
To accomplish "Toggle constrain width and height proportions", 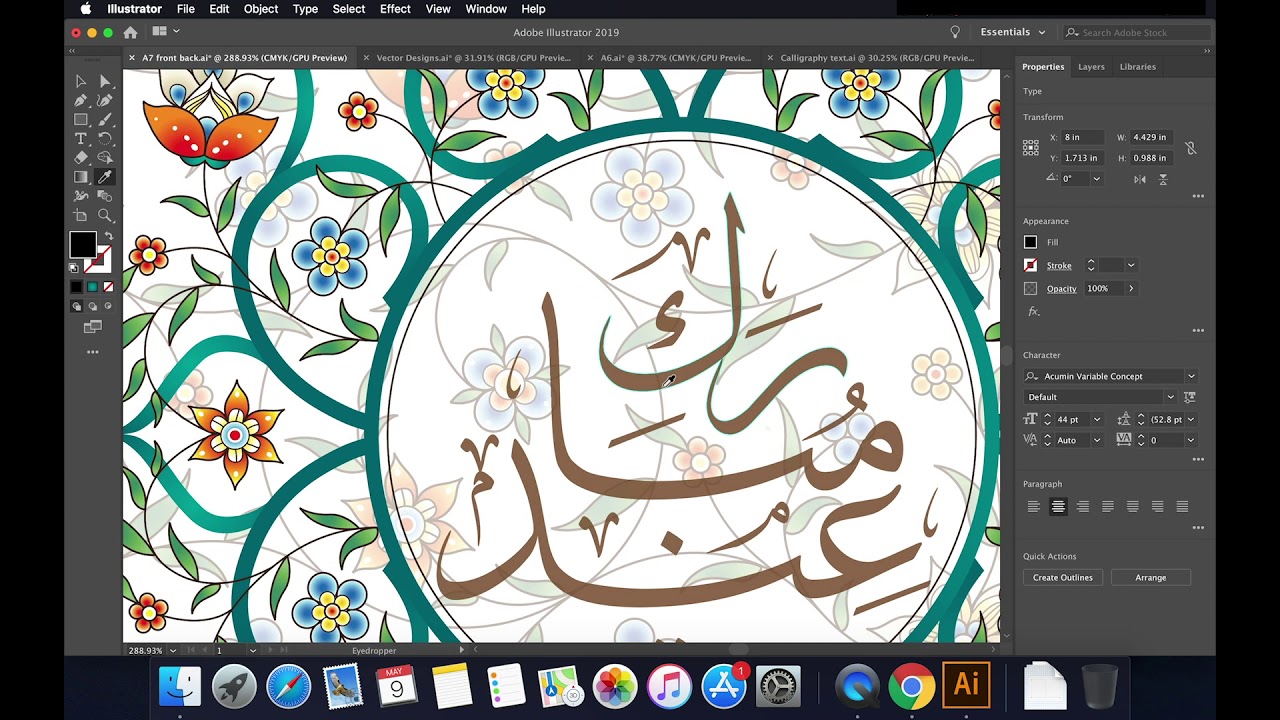I will click(1190, 148).
